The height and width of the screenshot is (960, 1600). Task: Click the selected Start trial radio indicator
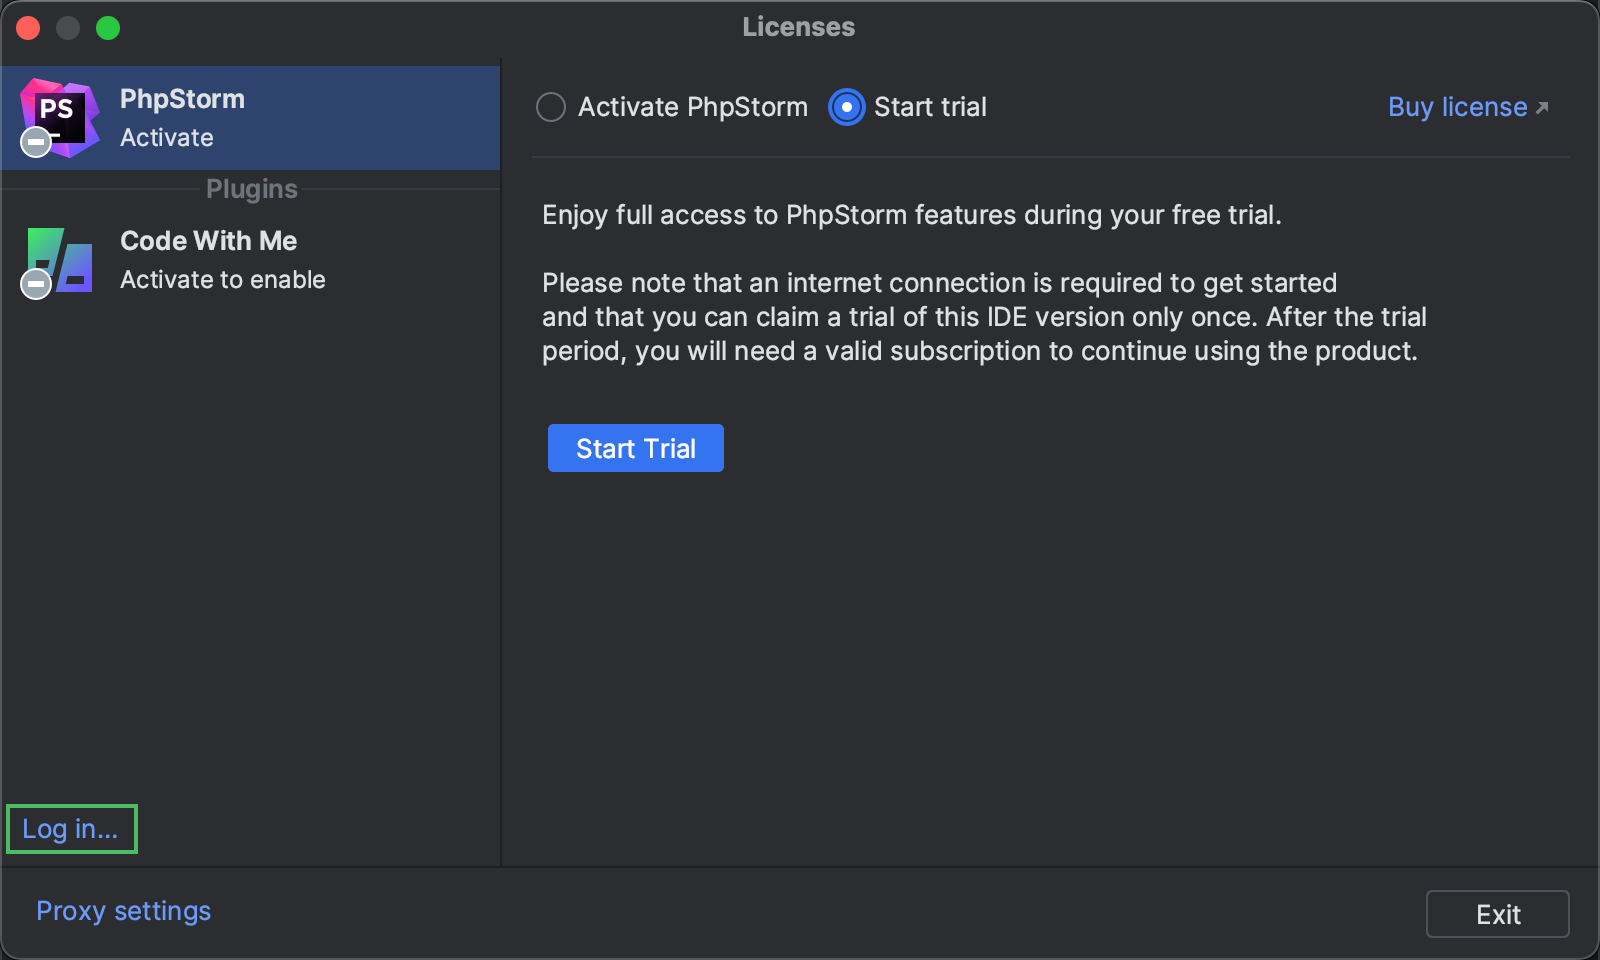(845, 107)
